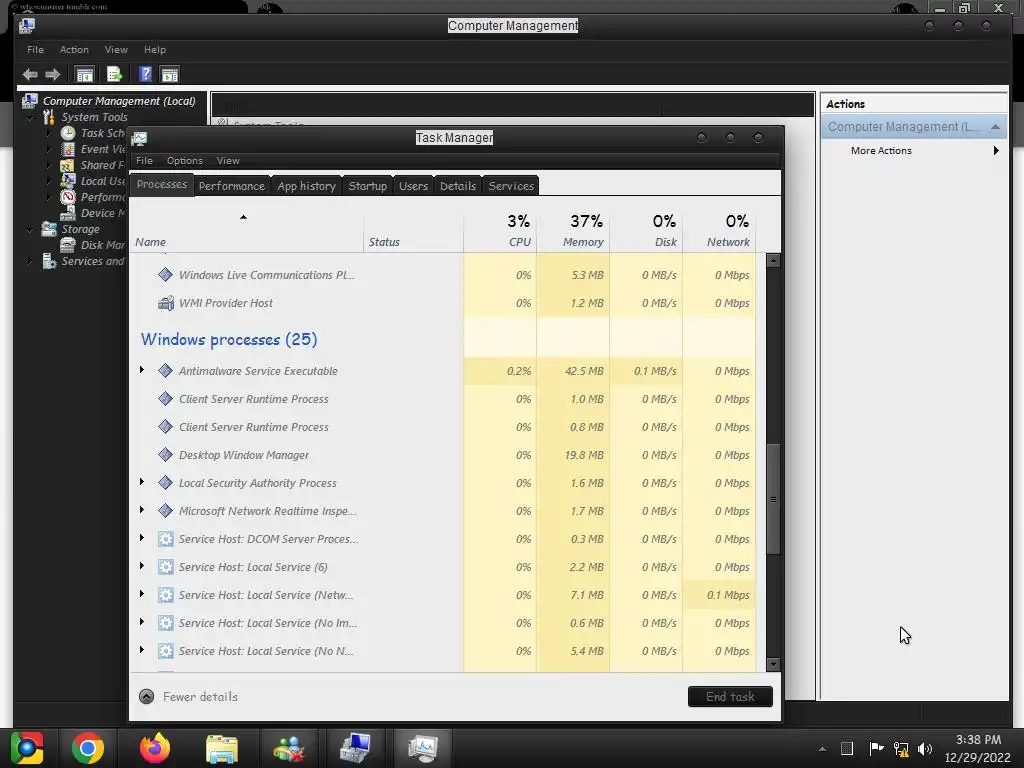
Task: Collapse the Computer Management actions section
Action: coord(995,127)
